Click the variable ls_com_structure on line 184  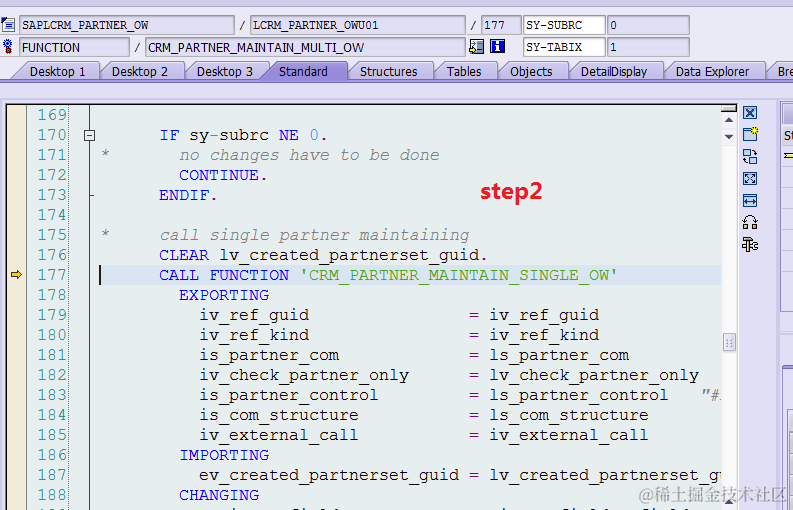568,415
